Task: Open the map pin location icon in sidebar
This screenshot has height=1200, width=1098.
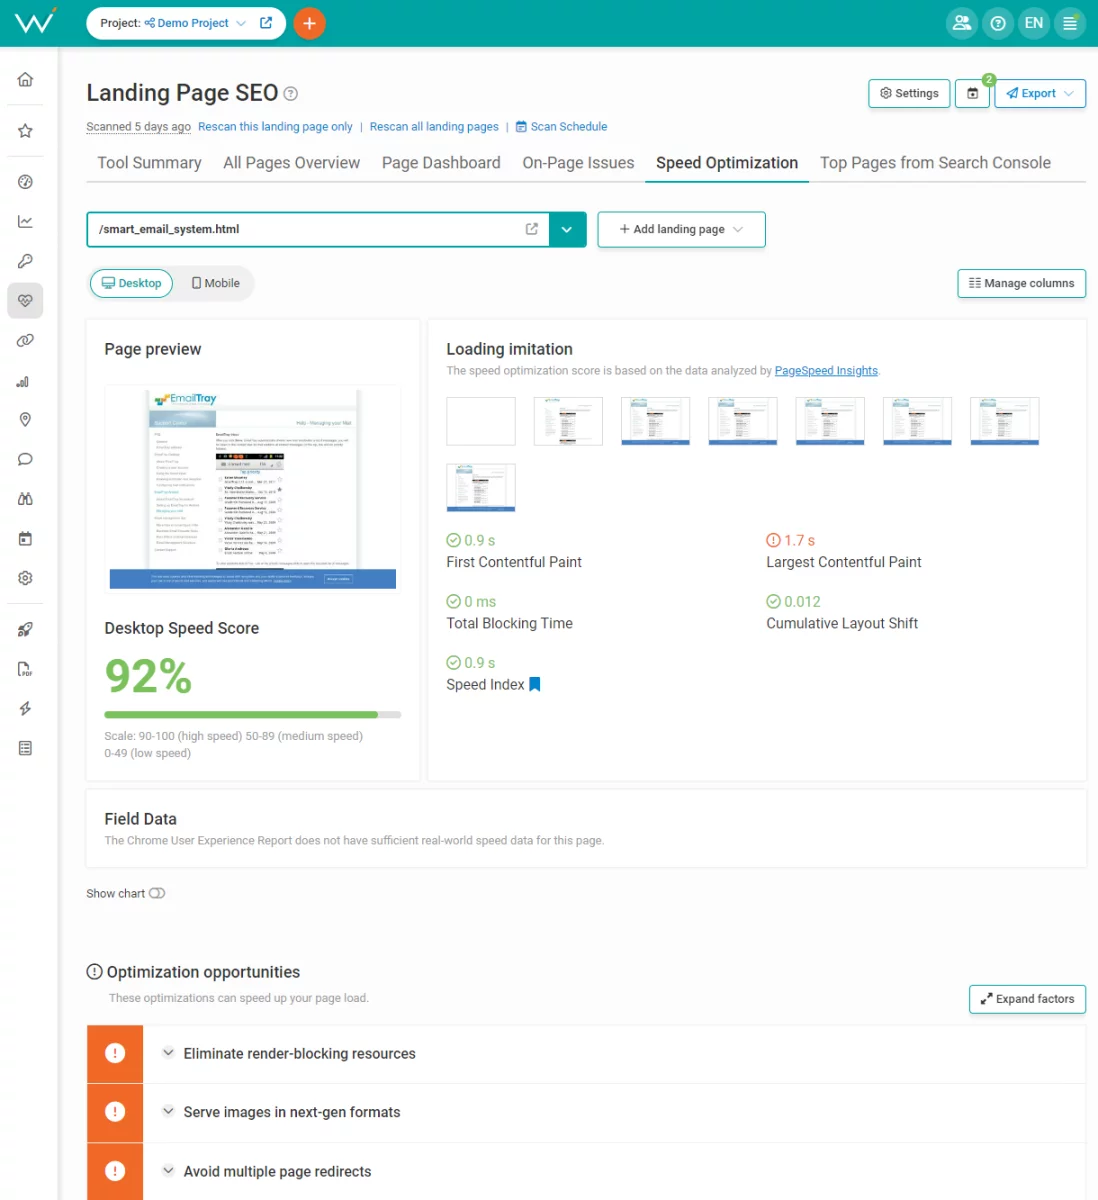Action: point(25,420)
